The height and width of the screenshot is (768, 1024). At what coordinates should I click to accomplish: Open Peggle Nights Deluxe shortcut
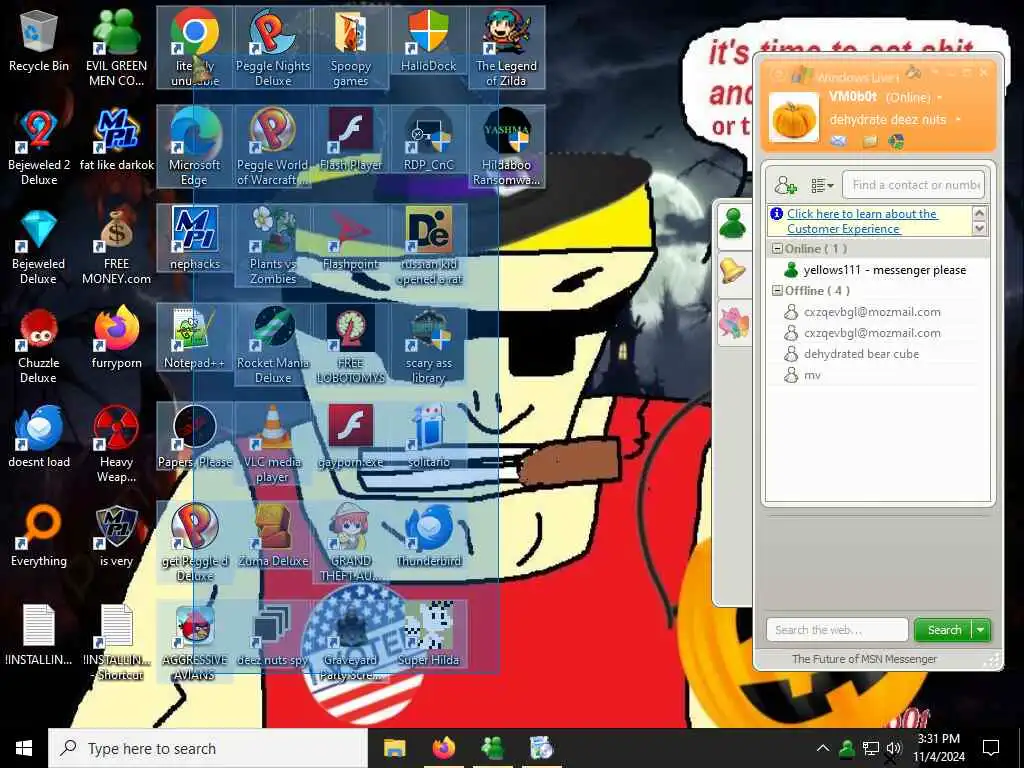272,47
